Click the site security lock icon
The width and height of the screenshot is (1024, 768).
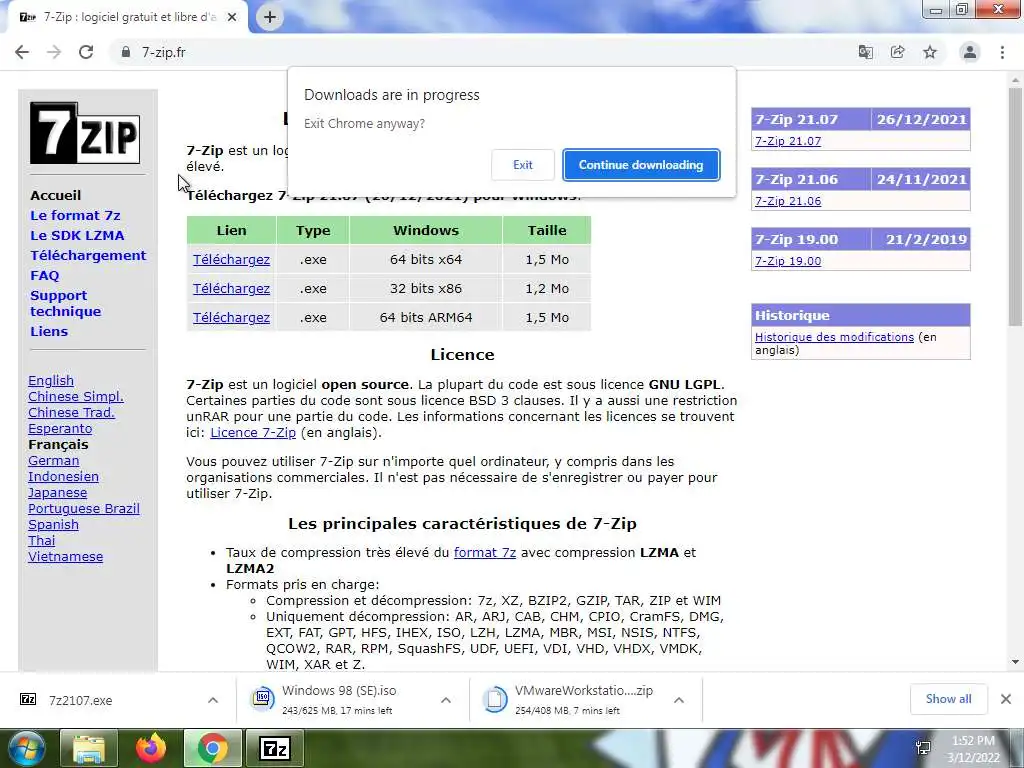click(x=126, y=52)
